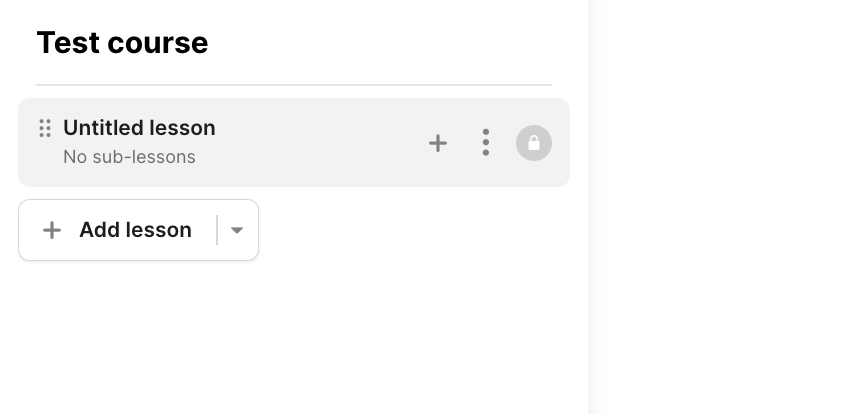
Task: Click the "No sub-lessons" subtitle text
Action: (x=129, y=157)
